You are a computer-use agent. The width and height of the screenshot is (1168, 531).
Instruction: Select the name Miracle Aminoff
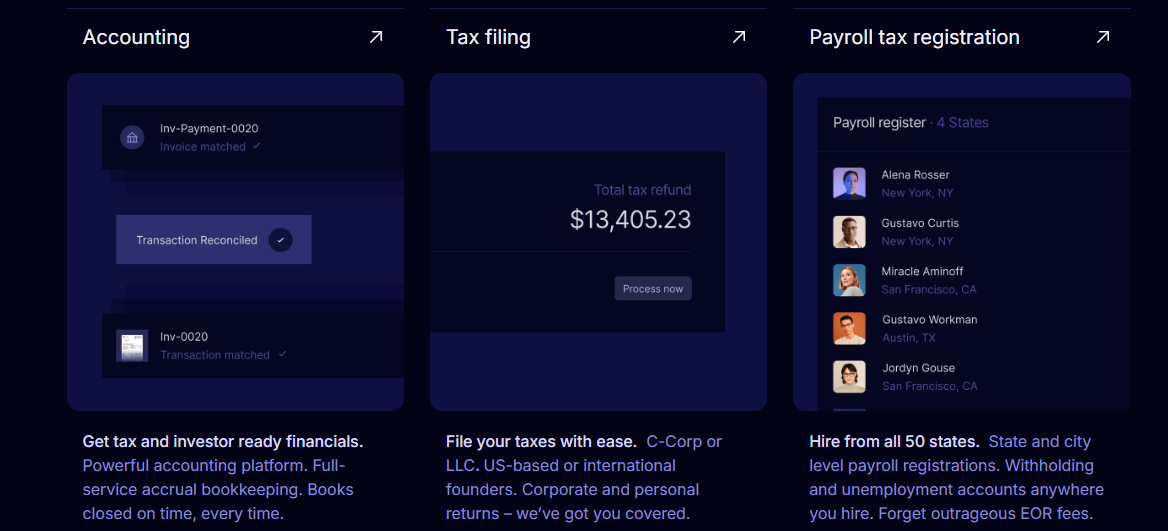pyautogui.click(x=922, y=271)
